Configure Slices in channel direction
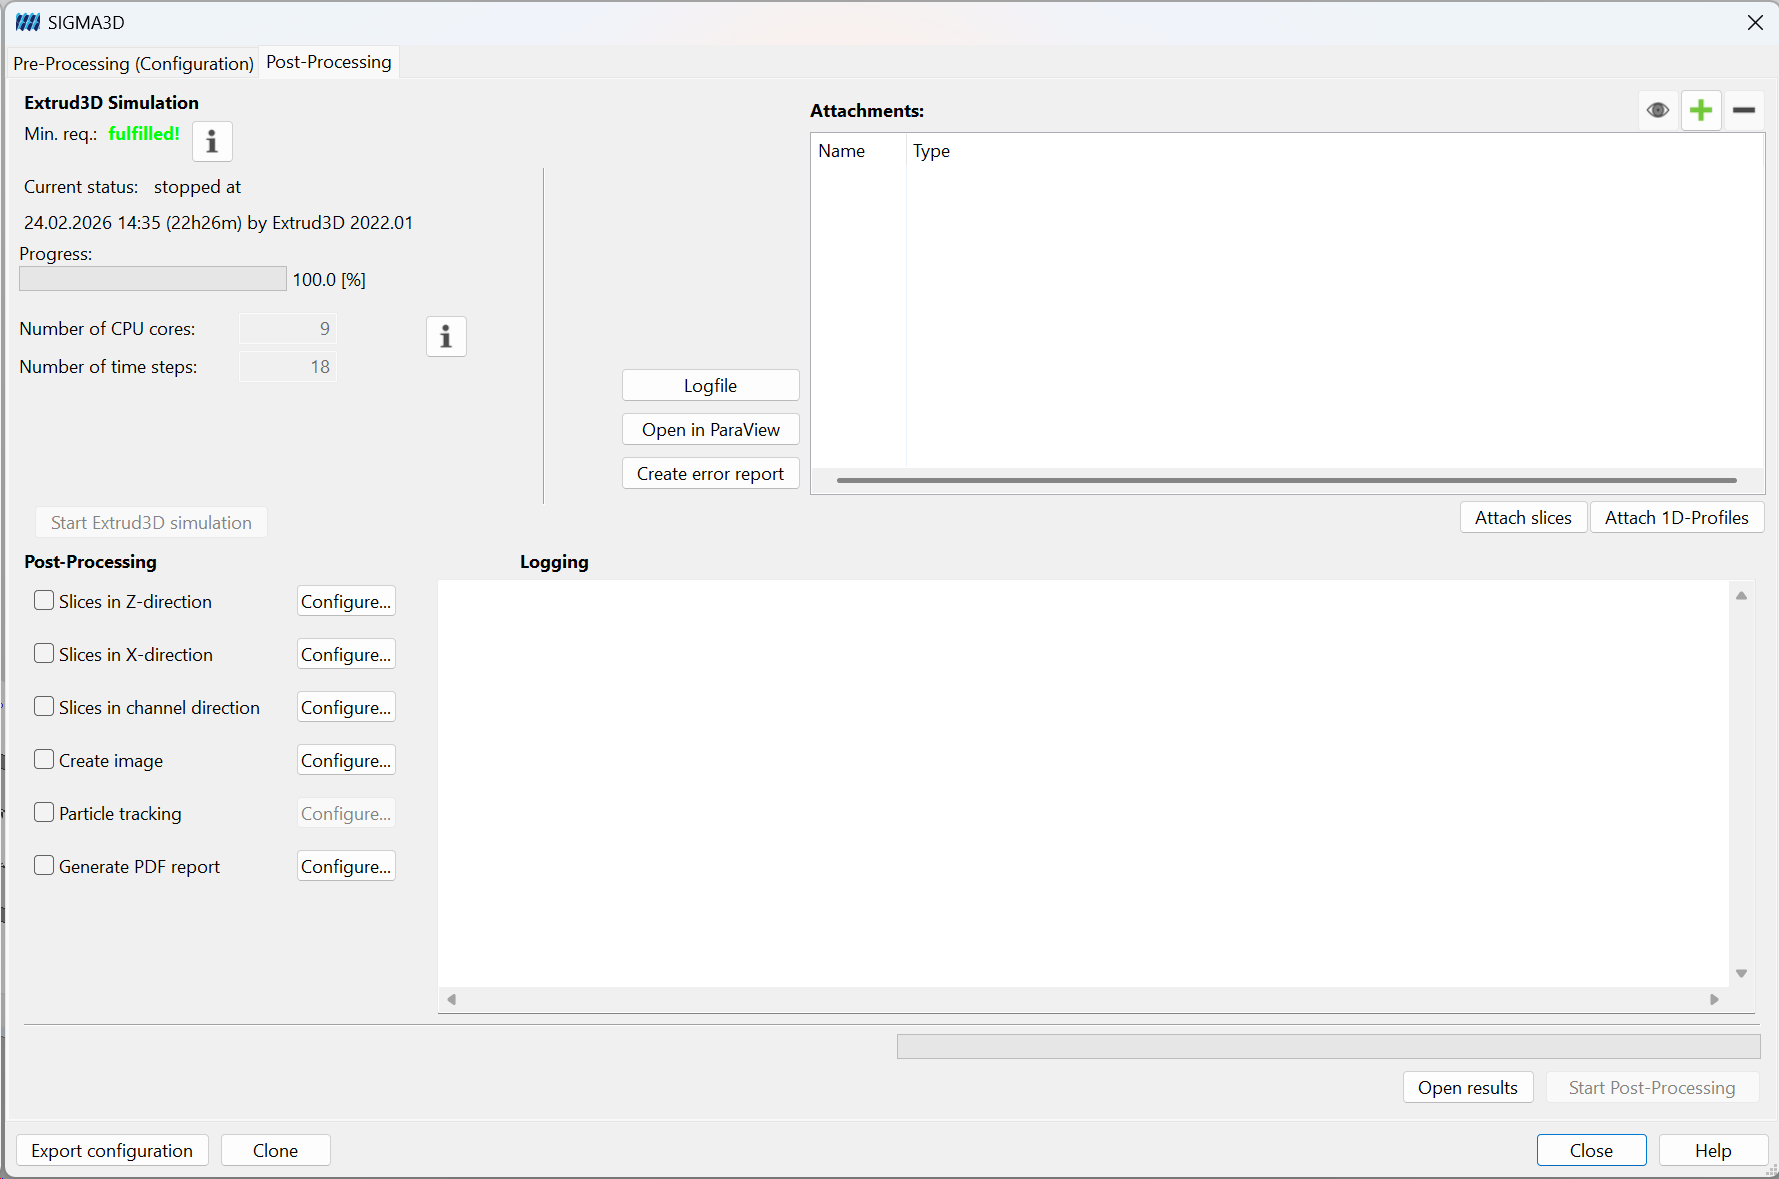Image resolution: width=1779 pixels, height=1179 pixels. [x=346, y=707]
